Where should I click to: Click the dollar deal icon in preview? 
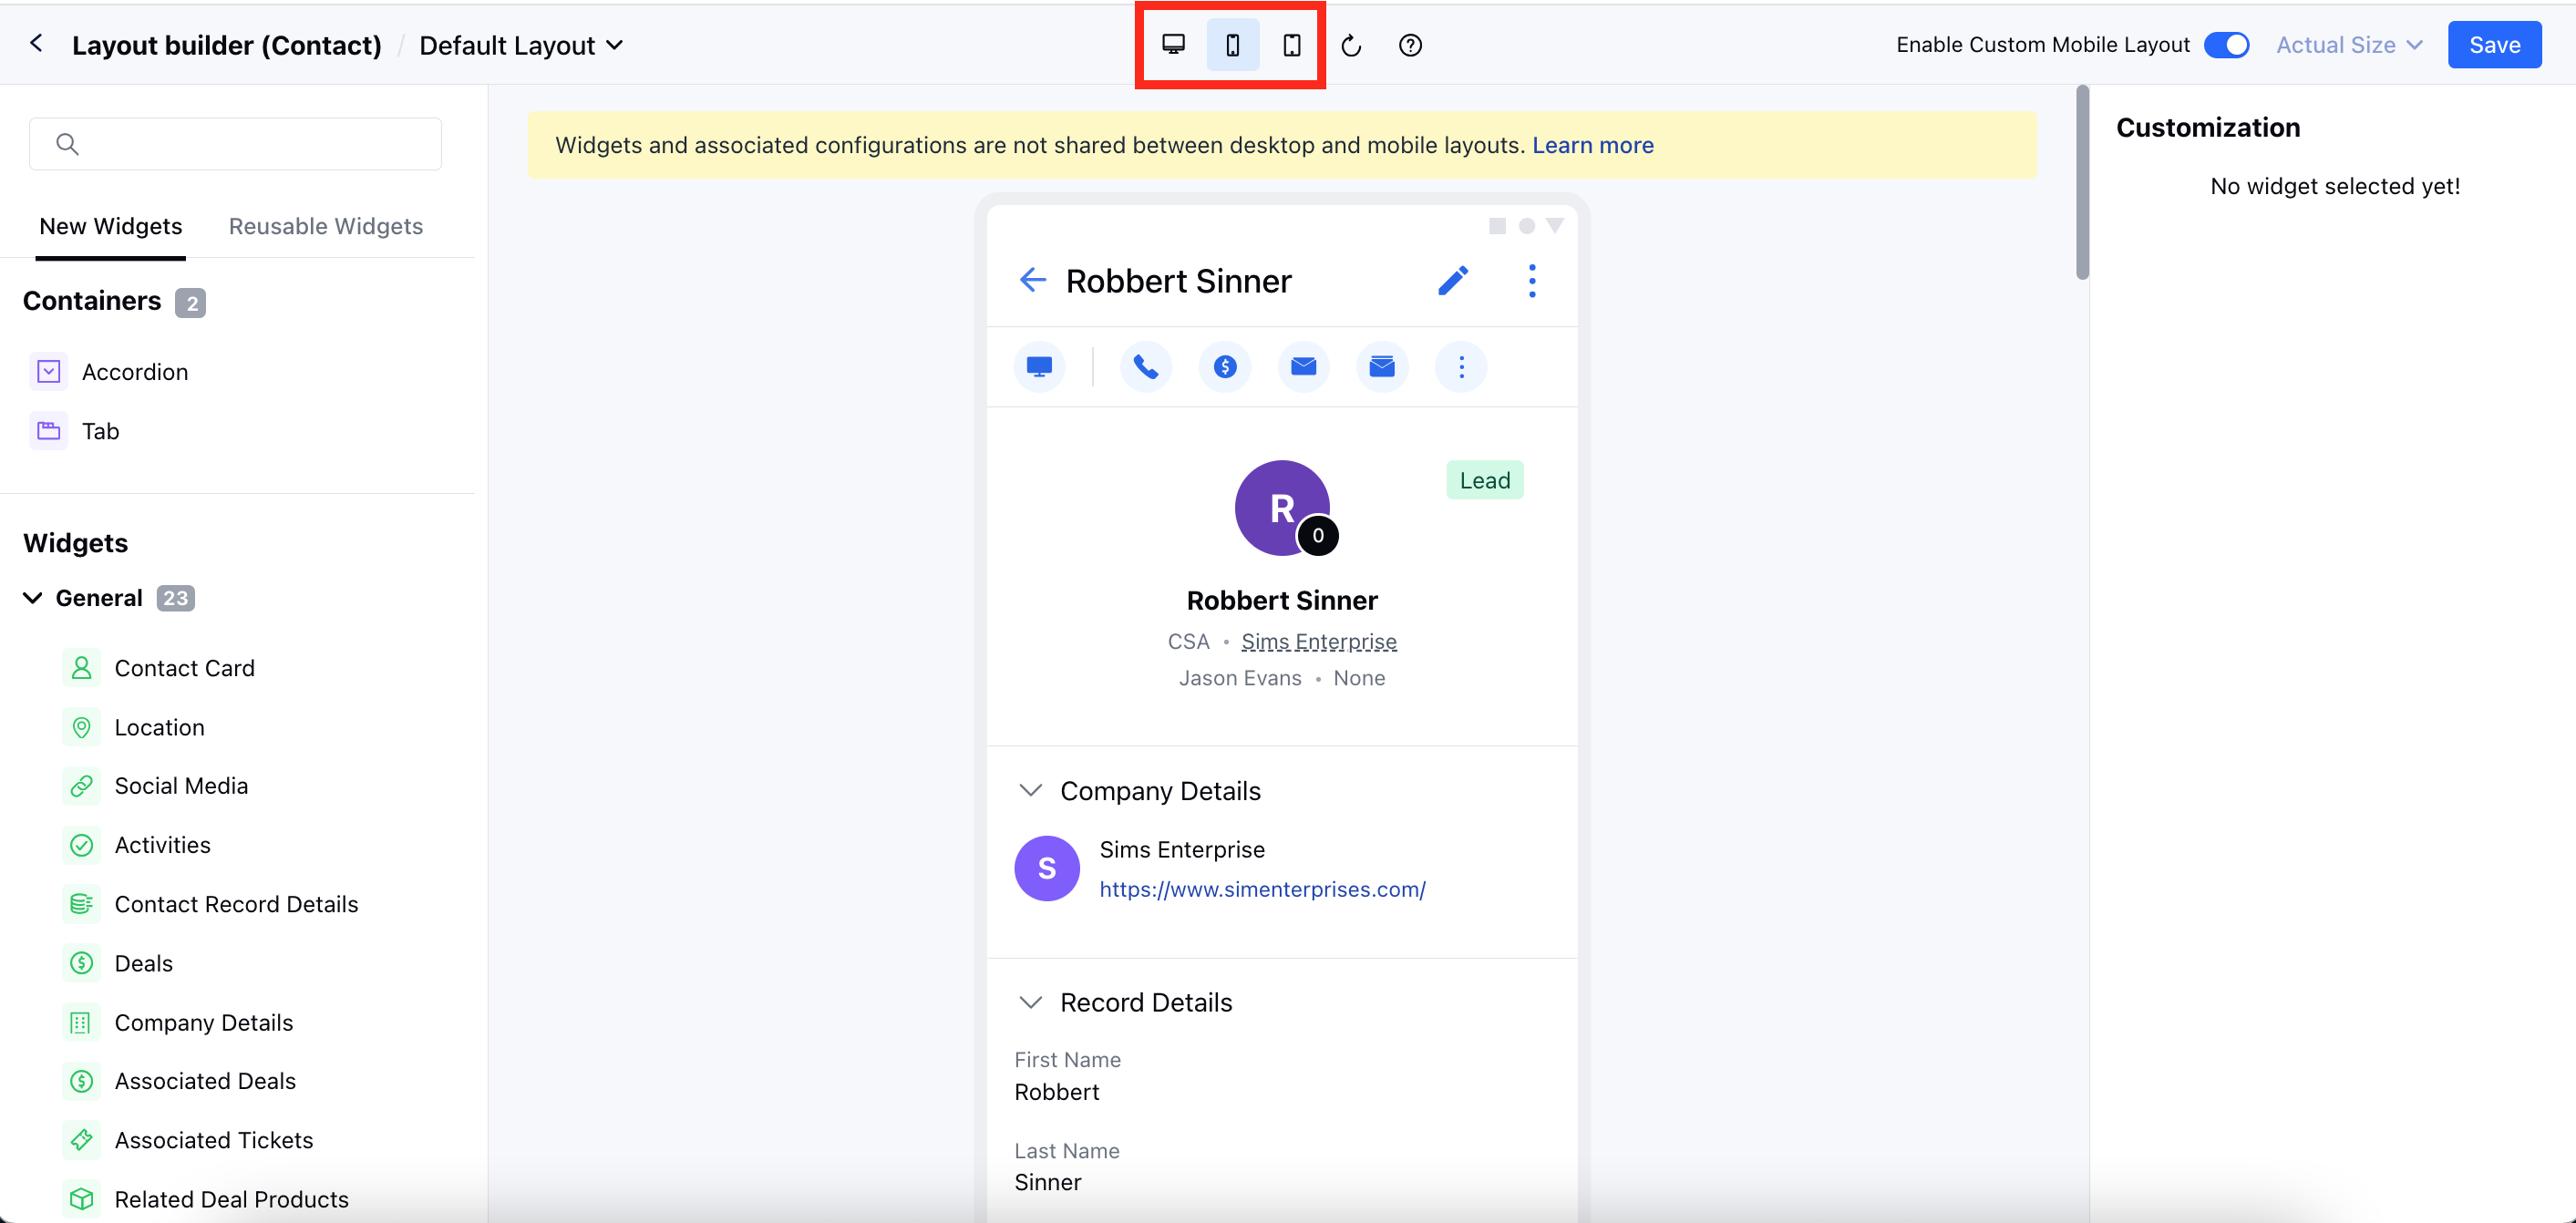[x=1225, y=367]
